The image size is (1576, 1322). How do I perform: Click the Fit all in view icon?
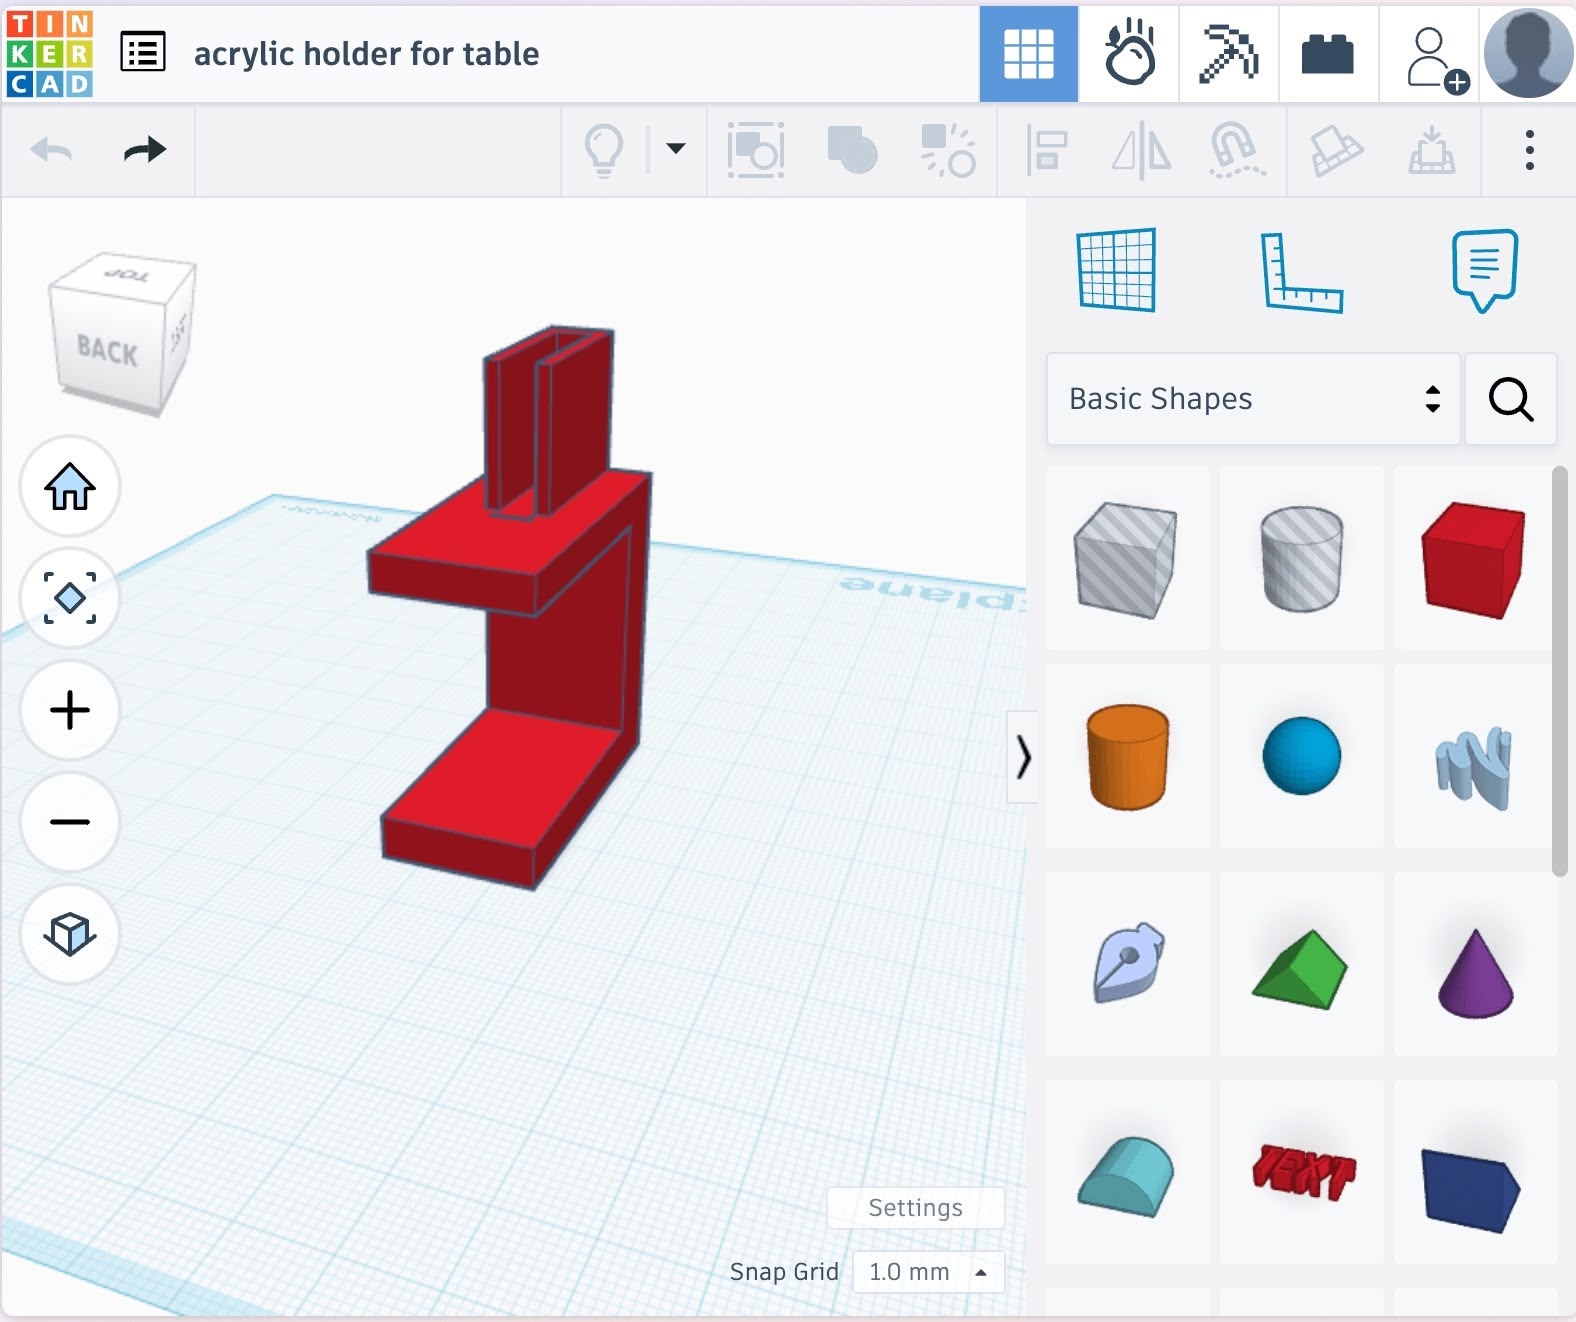pyautogui.click(x=70, y=598)
